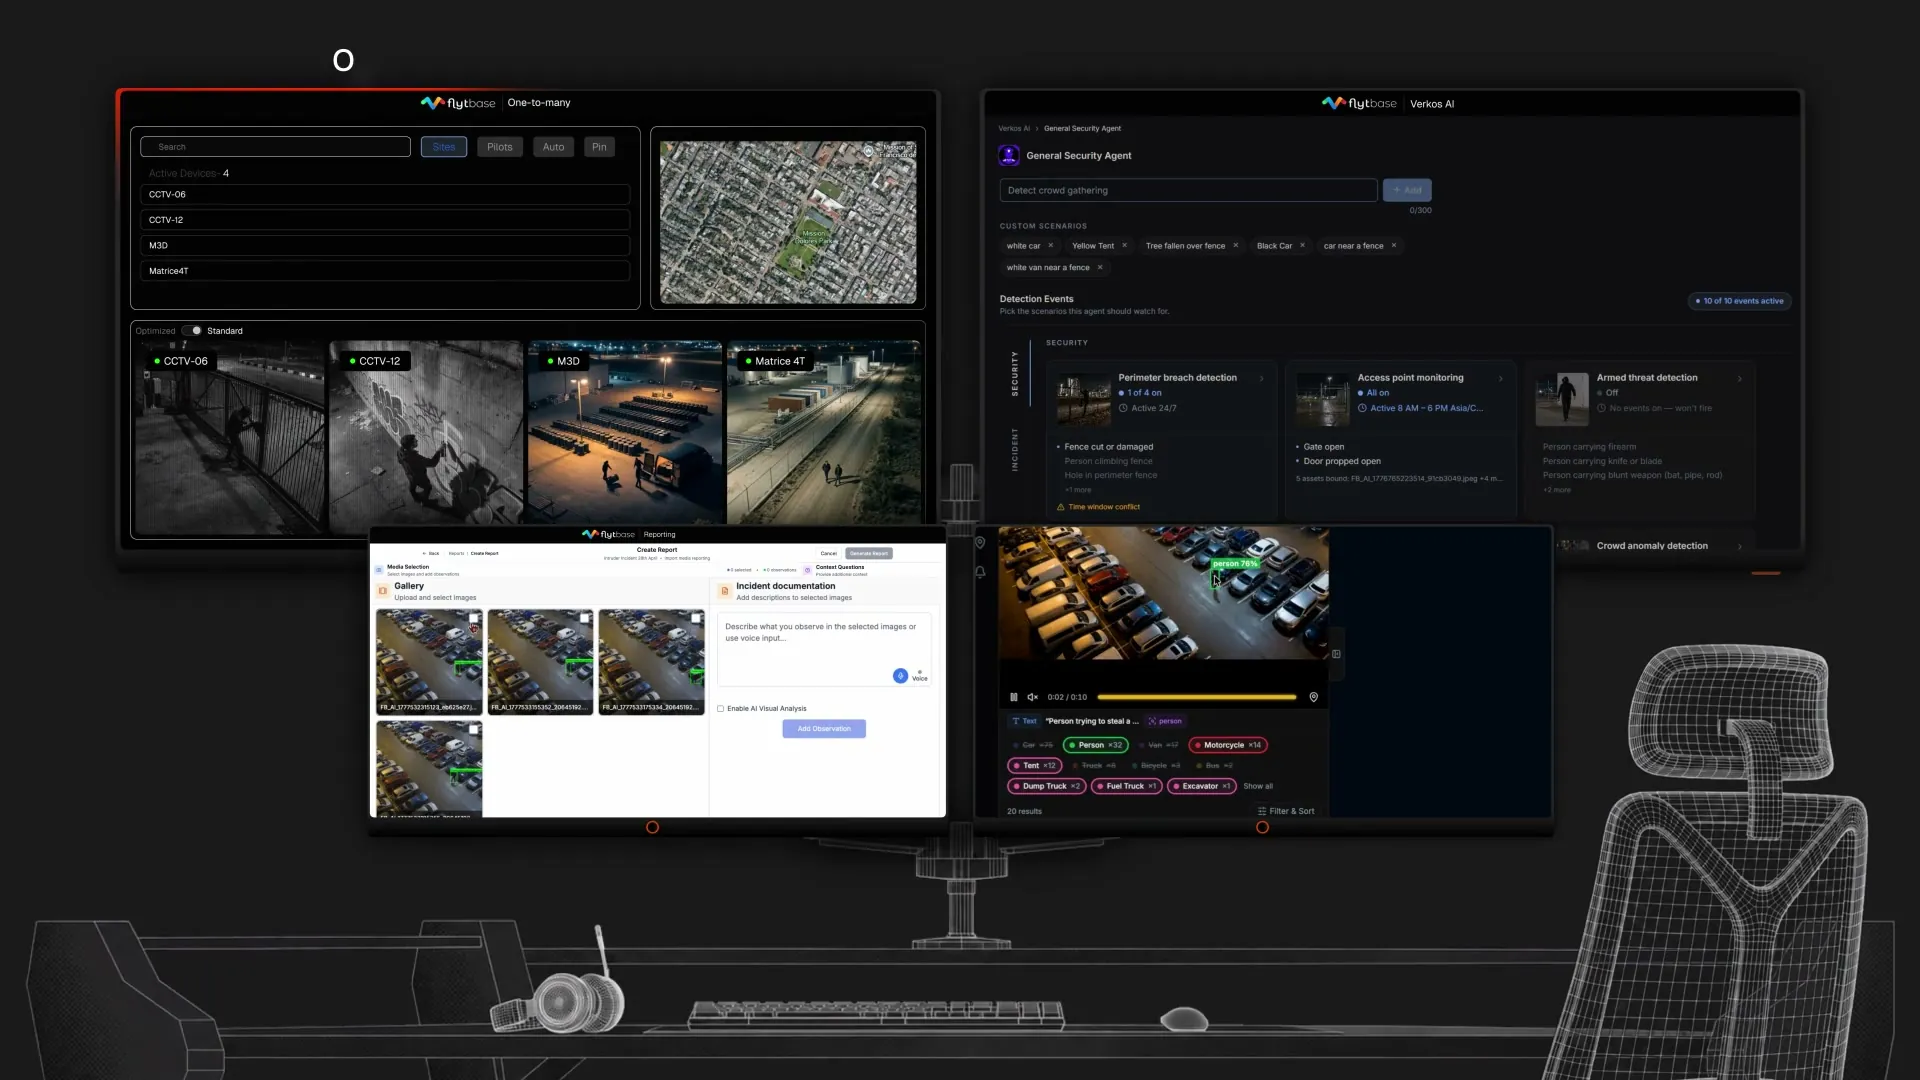Remove the 'car near a fence' scenario

click(x=1394, y=246)
